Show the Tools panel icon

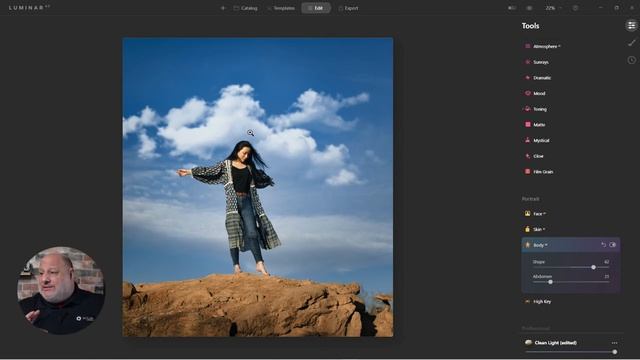click(x=631, y=26)
